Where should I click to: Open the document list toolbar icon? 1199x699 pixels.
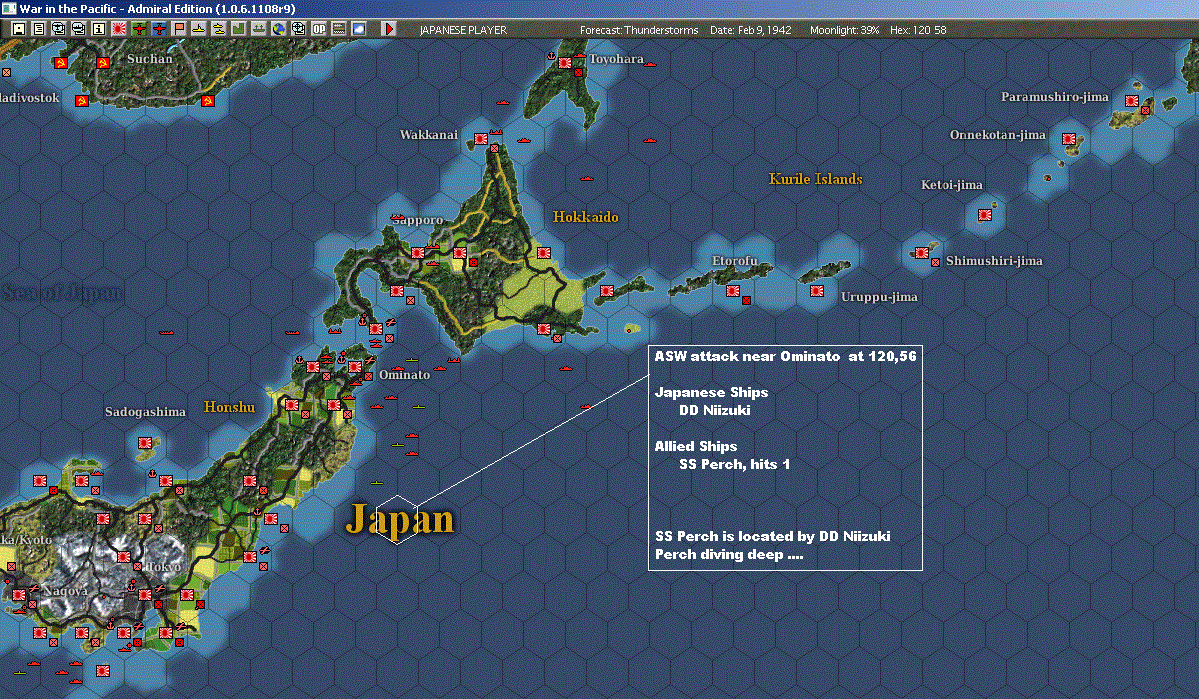click(x=39, y=29)
